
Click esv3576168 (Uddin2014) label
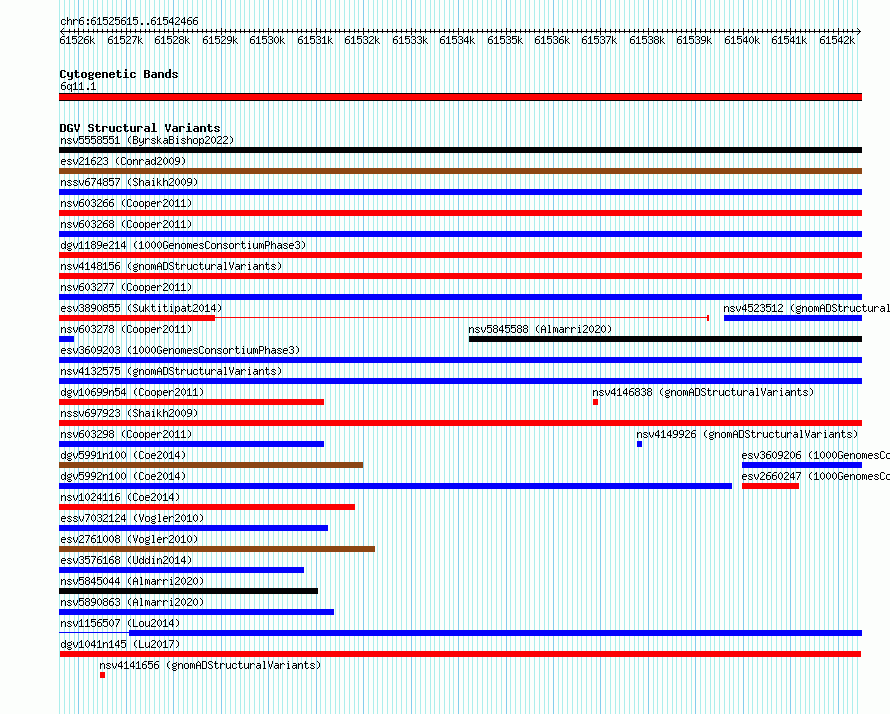pos(126,560)
